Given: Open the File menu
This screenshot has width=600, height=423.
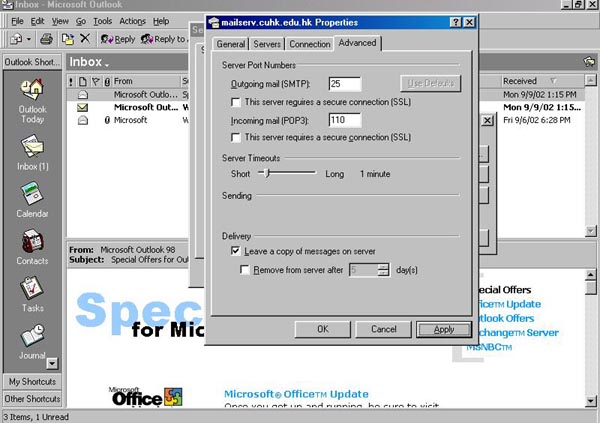Looking at the screenshot, I should (17, 21).
